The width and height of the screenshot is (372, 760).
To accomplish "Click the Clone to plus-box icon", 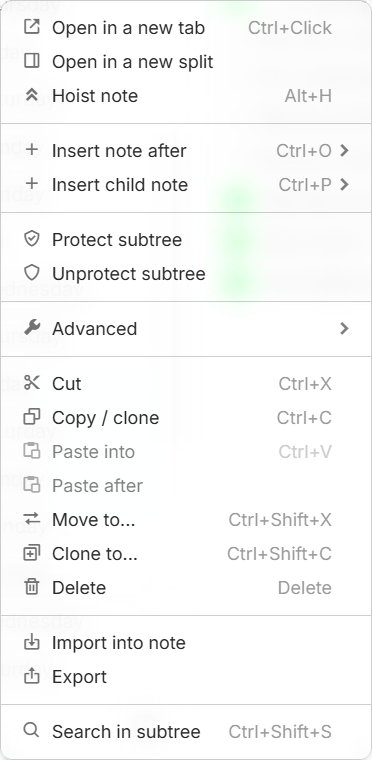I will tap(32, 553).
